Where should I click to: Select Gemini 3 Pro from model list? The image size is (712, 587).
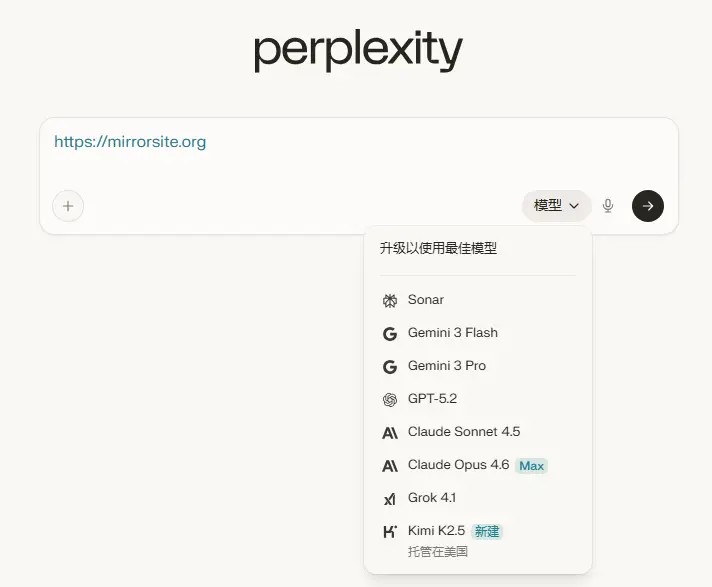pos(447,366)
